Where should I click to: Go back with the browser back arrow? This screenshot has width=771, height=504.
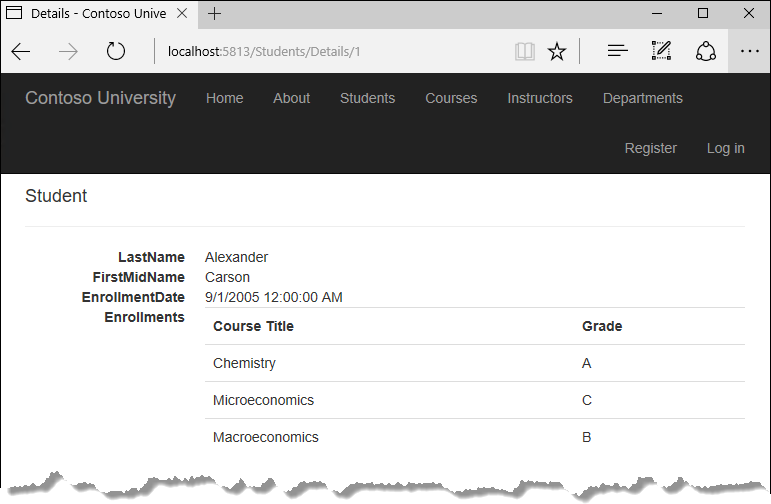21,51
